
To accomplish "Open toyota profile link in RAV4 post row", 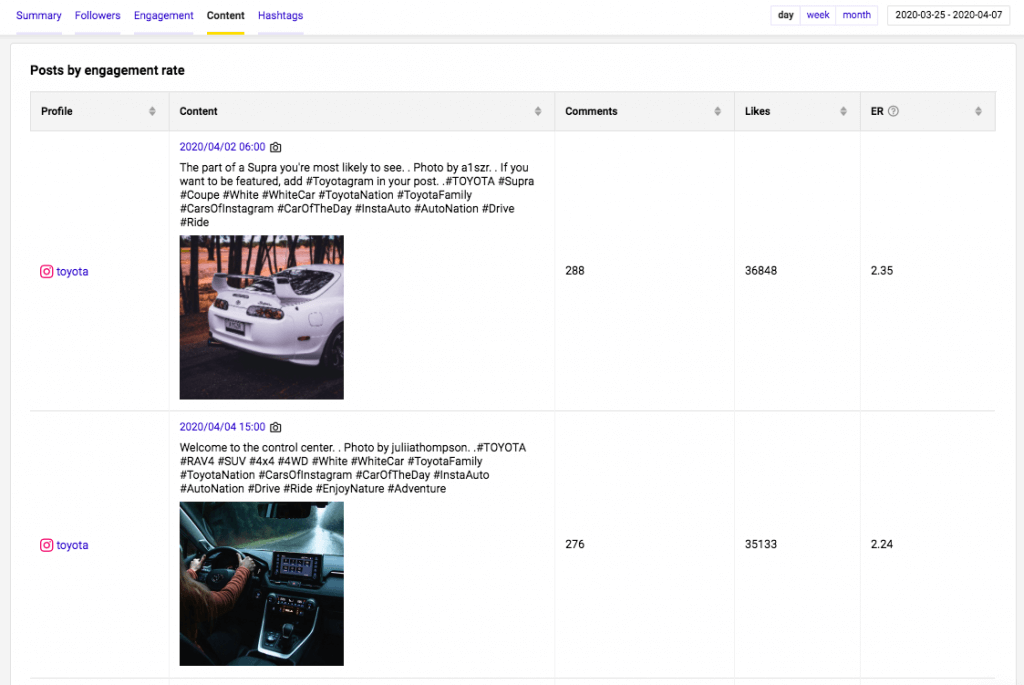I will [72, 545].
